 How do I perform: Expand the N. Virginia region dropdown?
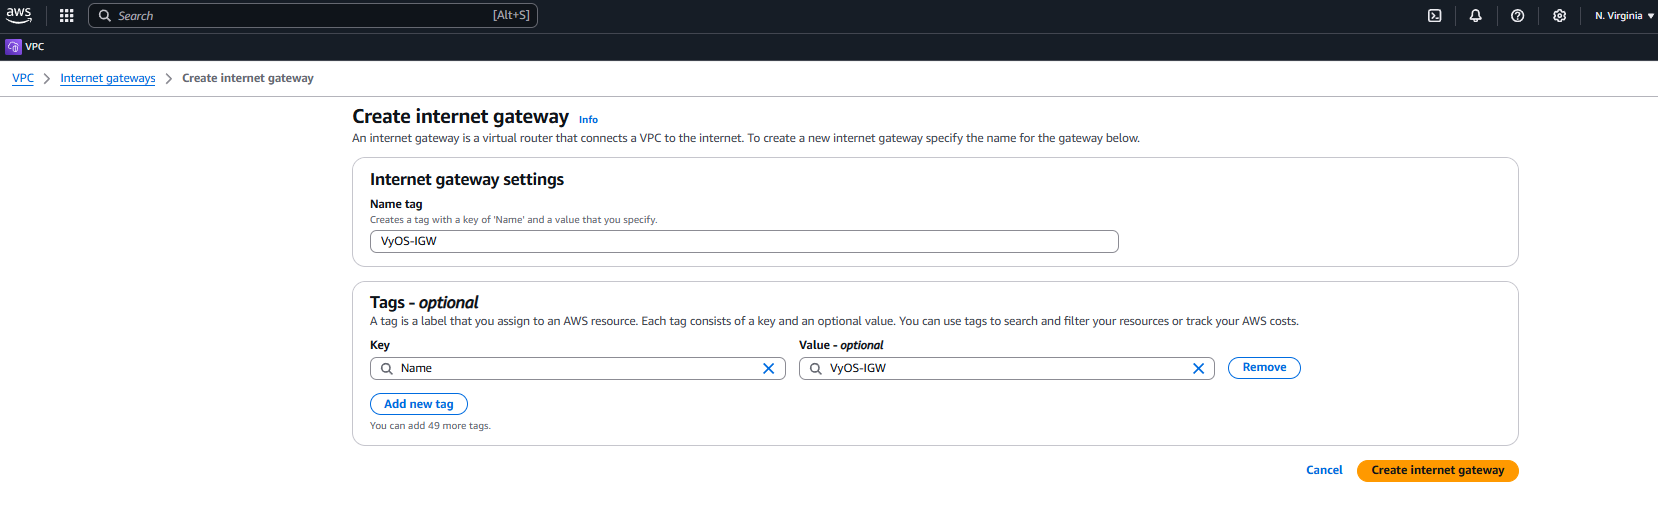[1624, 16]
